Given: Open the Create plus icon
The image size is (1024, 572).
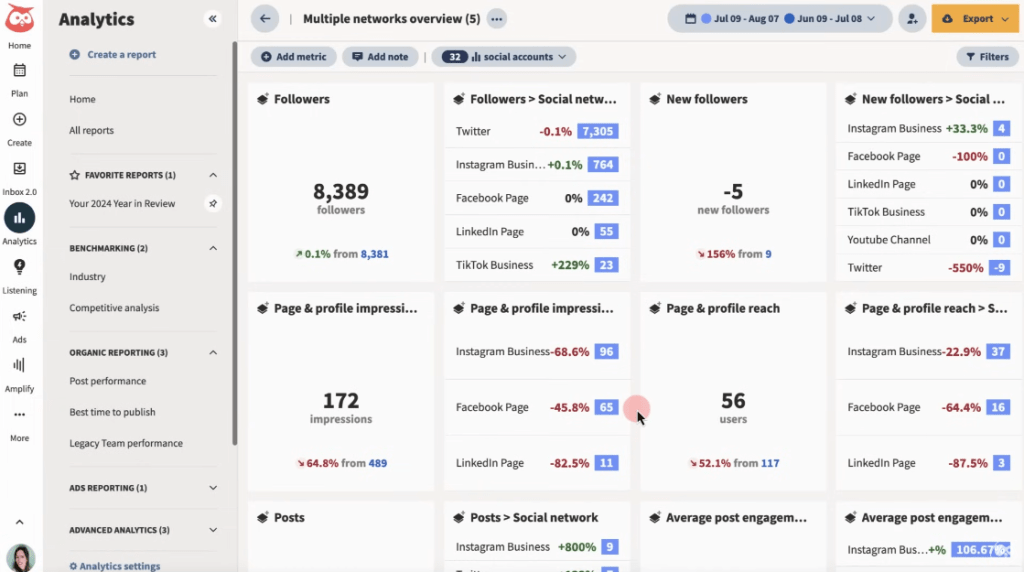Looking at the screenshot, I should 20,119.
